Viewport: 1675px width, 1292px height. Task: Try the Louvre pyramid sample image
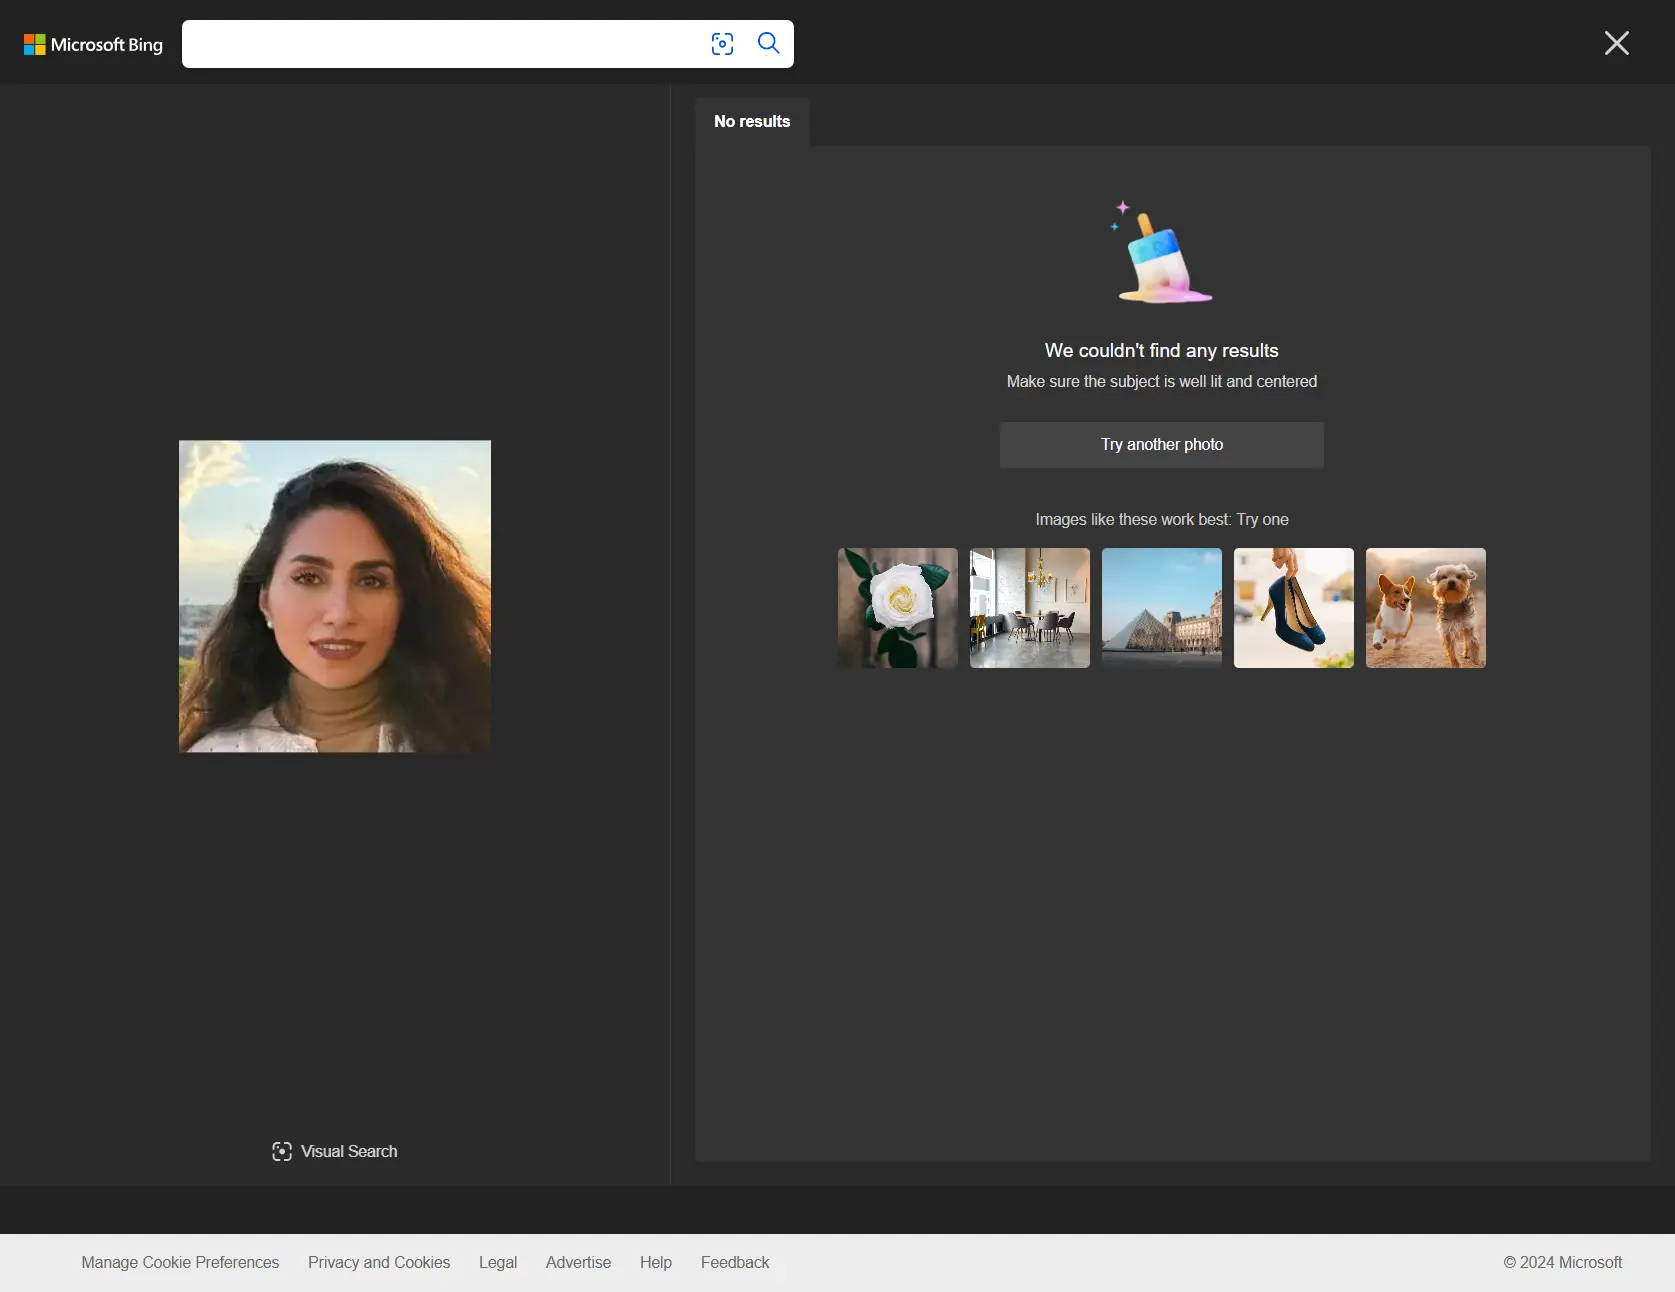click(1161, 608)
